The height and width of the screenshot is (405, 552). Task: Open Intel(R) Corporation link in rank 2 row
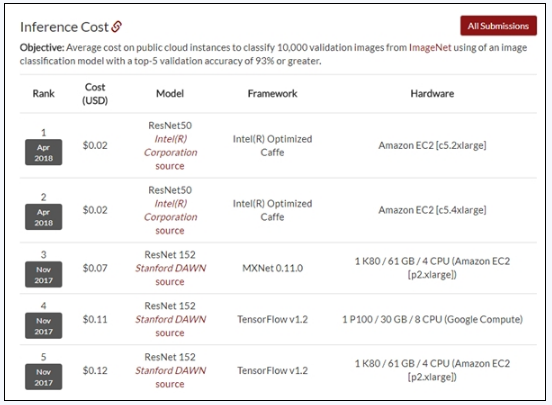[x=170, y=210]
